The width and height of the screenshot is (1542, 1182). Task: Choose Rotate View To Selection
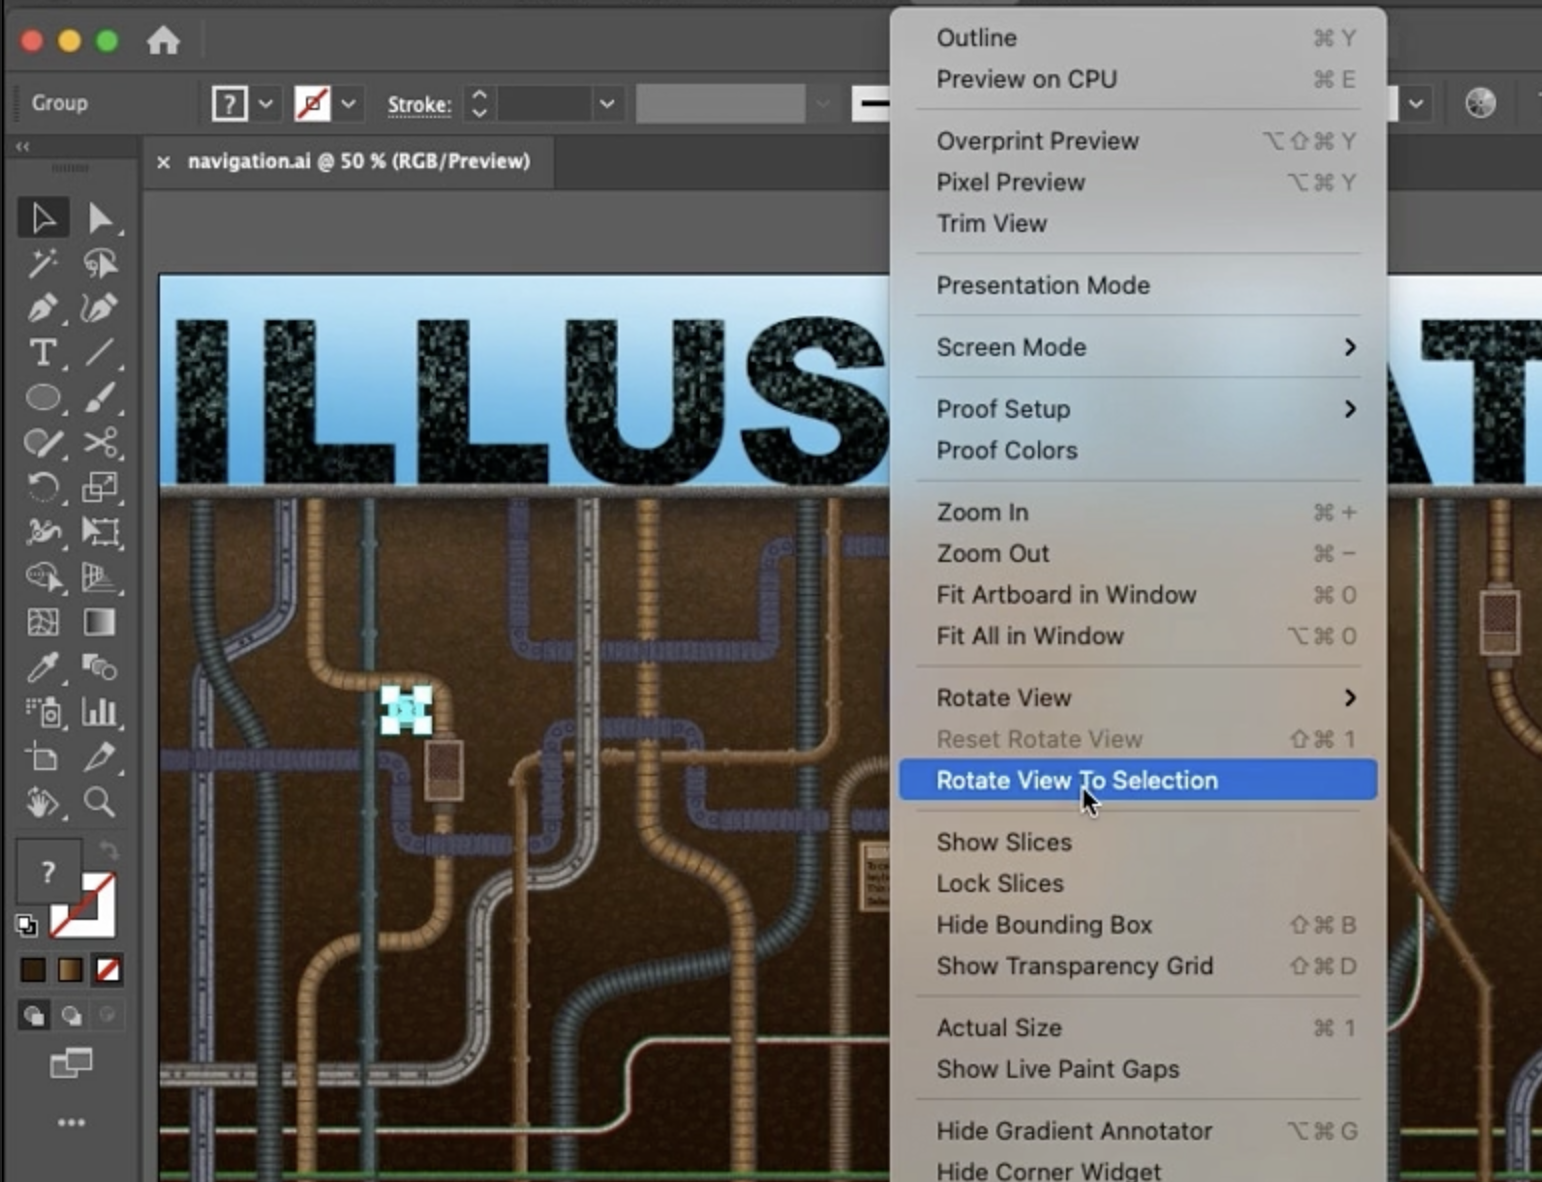pyautogui.click(x=1138, y=780)
